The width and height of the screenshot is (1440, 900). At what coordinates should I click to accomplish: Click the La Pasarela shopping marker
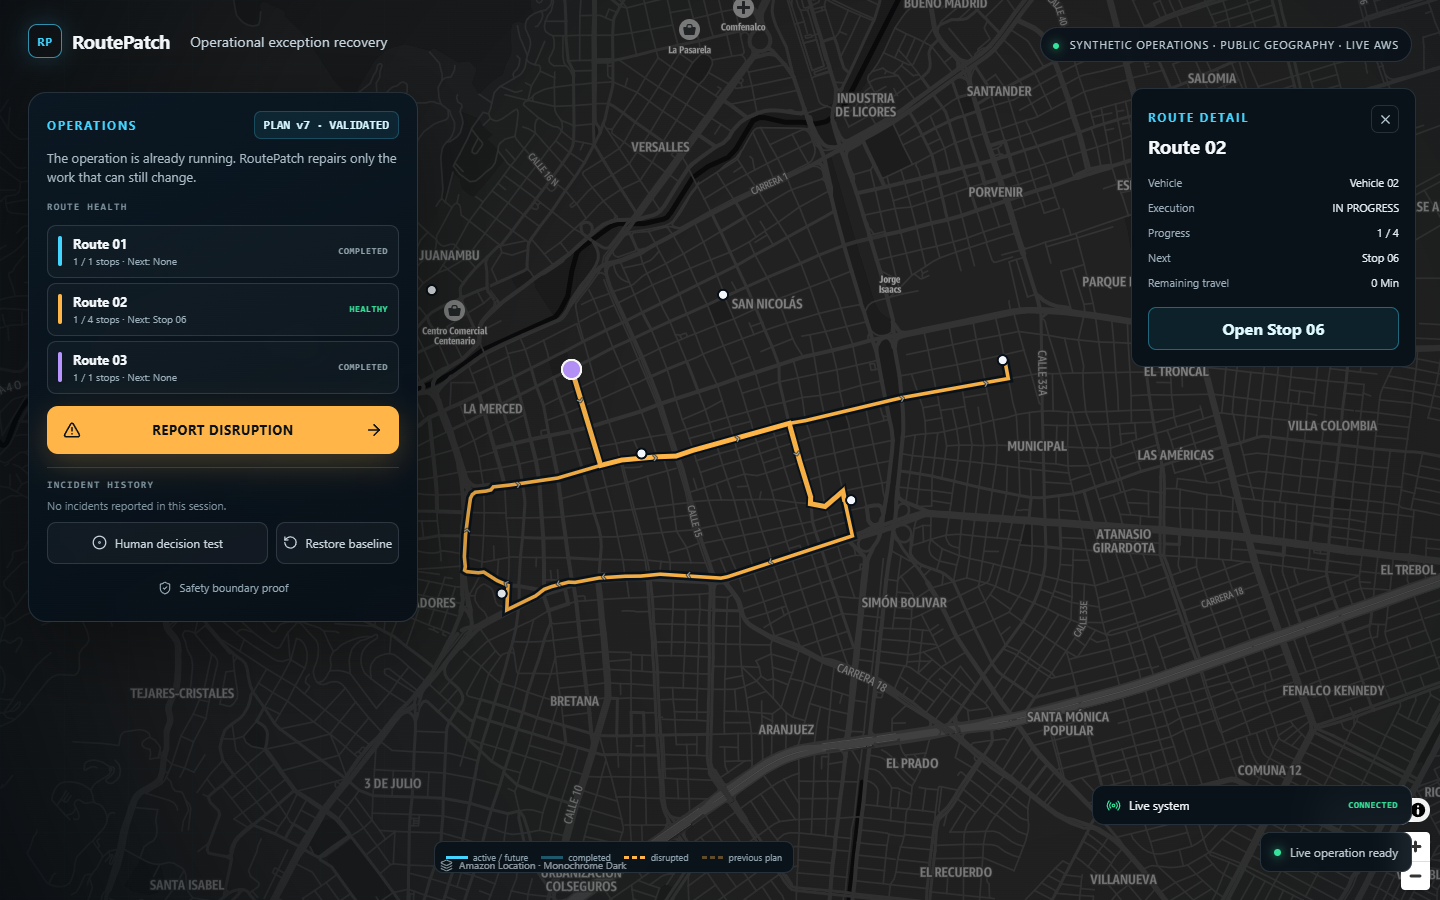[x=689, y=29]
